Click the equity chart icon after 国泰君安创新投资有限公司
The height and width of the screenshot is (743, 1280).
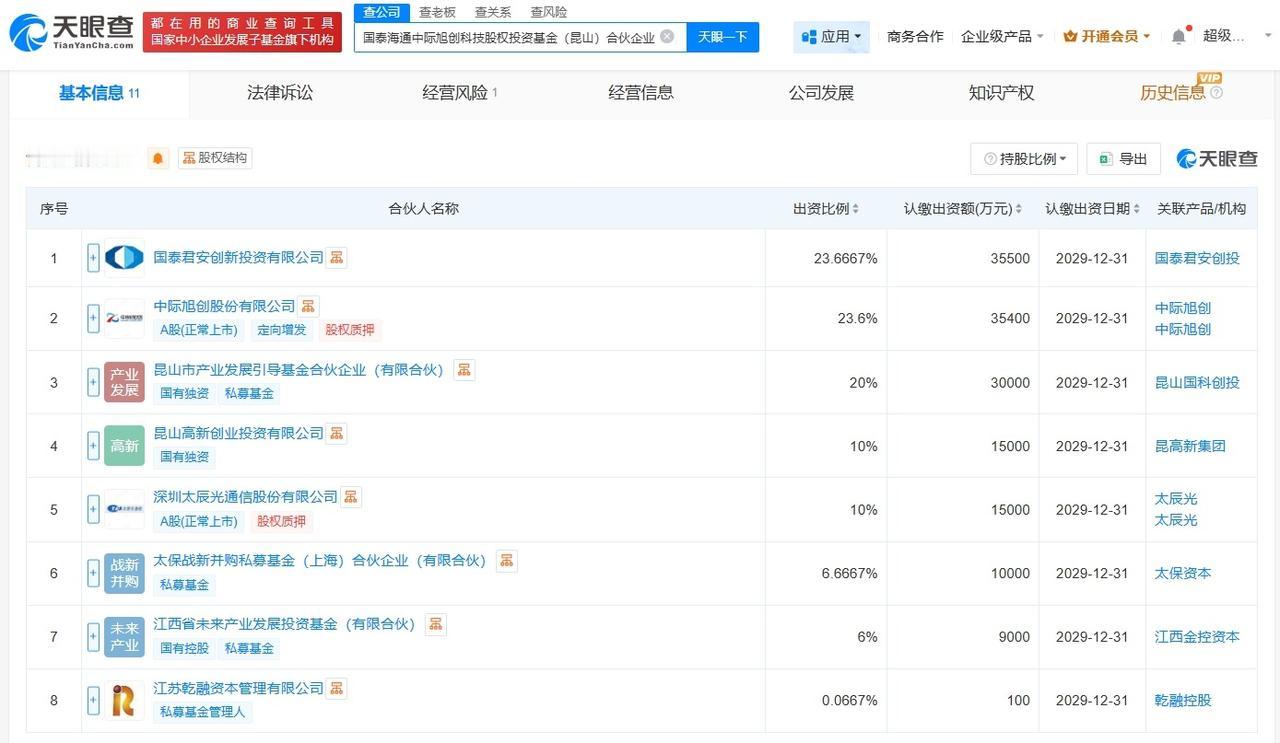[335, 256]
